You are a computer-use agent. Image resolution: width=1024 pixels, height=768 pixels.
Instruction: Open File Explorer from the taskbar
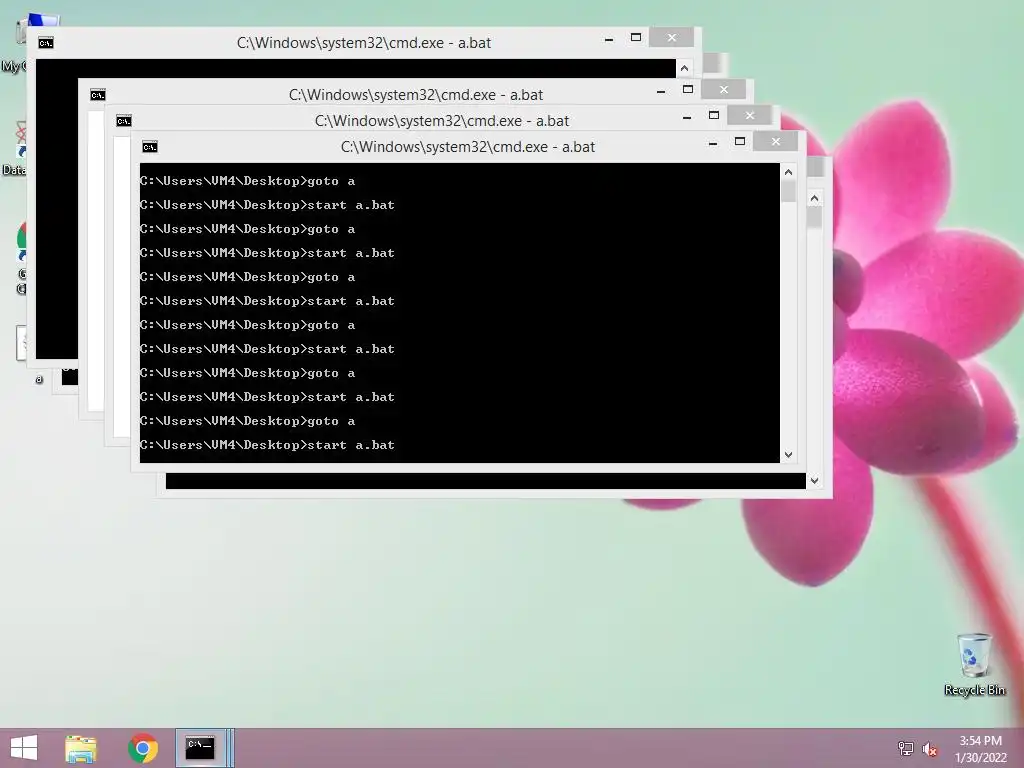click(x=81, y=748)
